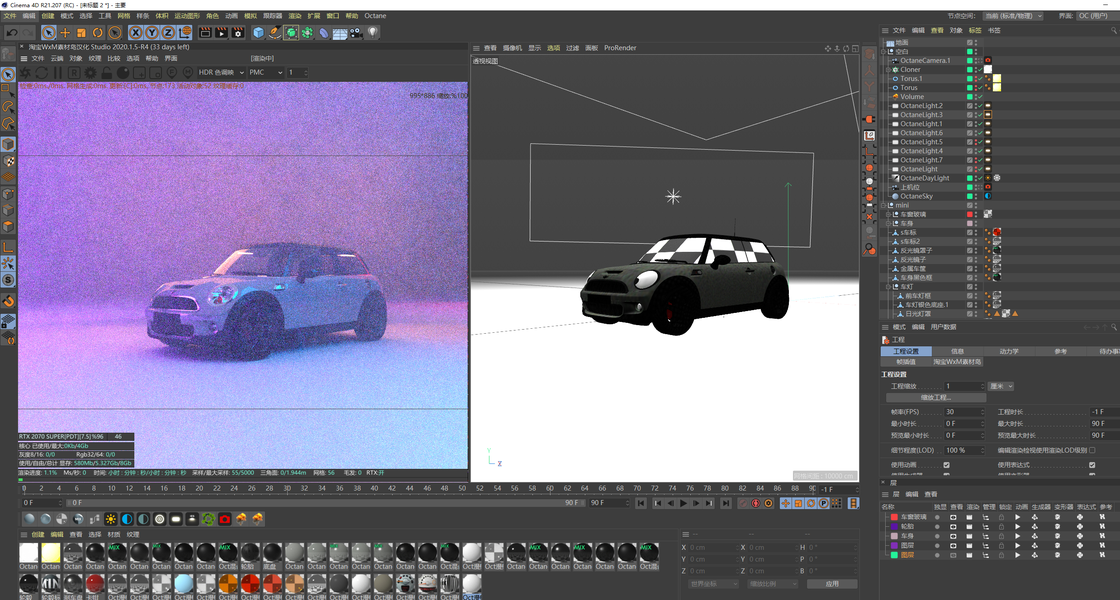Open node space dropdown 当前(标准/物理)
Viewport: 1120px width, 600px height.
(1013, 16)
